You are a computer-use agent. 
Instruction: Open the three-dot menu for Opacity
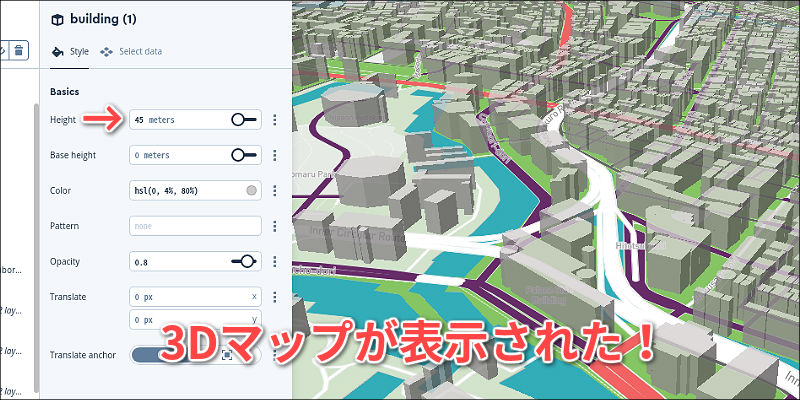click(x=275, y=262)
